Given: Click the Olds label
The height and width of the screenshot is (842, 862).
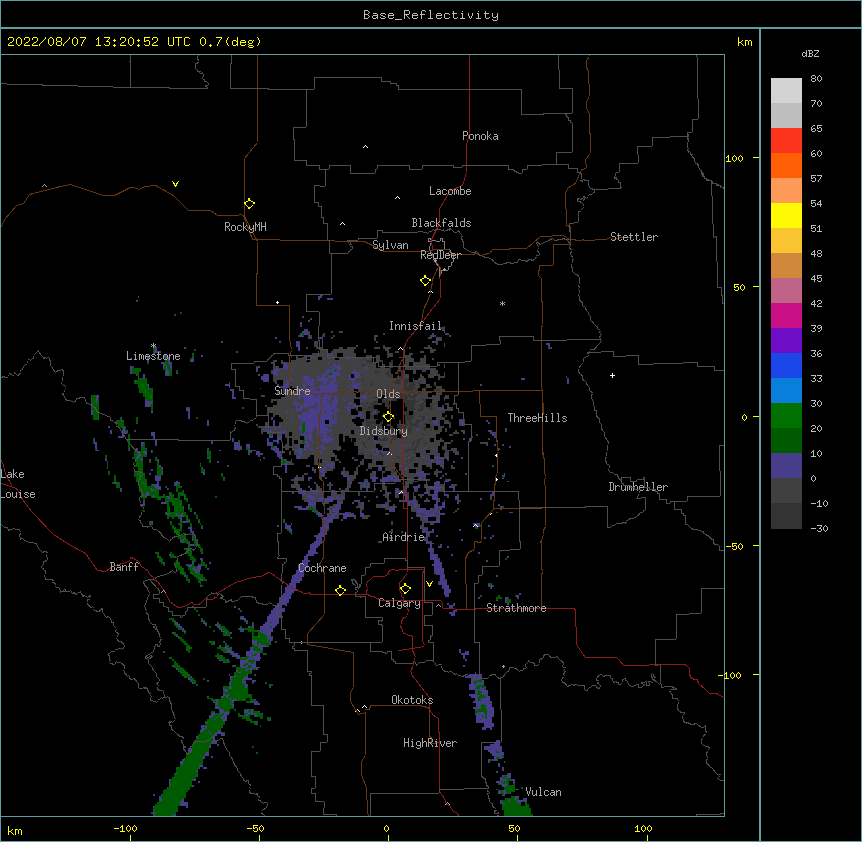Looking at the screenshot, I should pyautogui.click(x=388, y=394).
